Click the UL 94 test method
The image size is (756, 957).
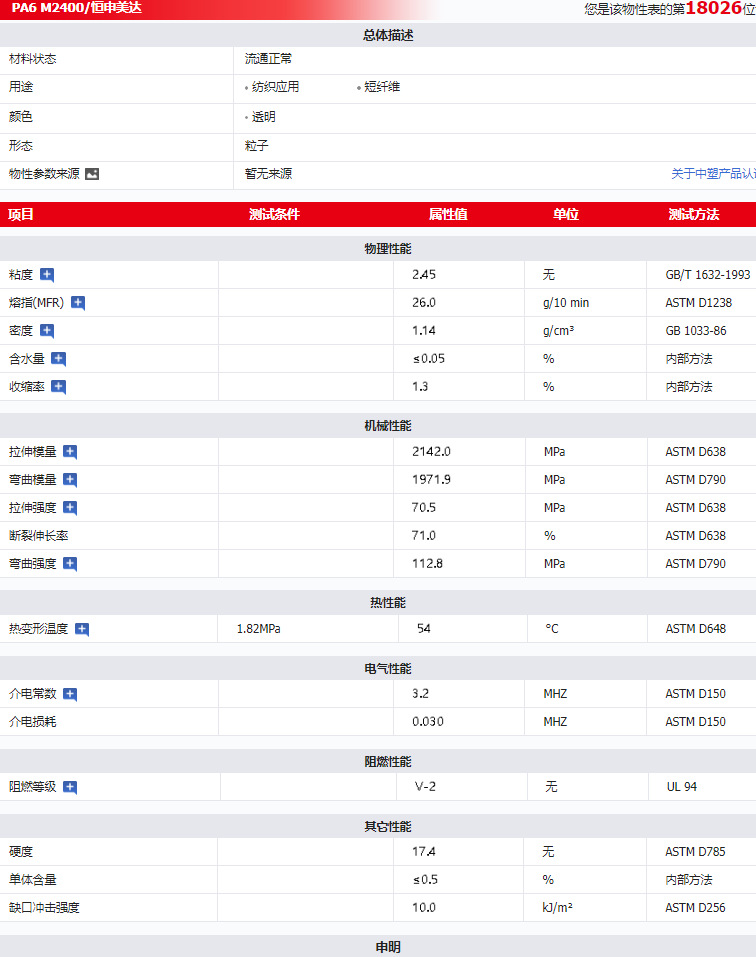click(x=682, y=787)
